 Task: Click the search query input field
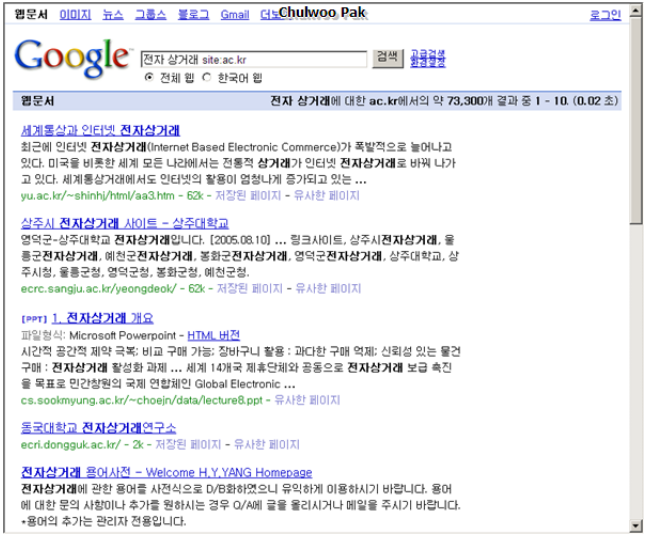(x=254, y=60)
